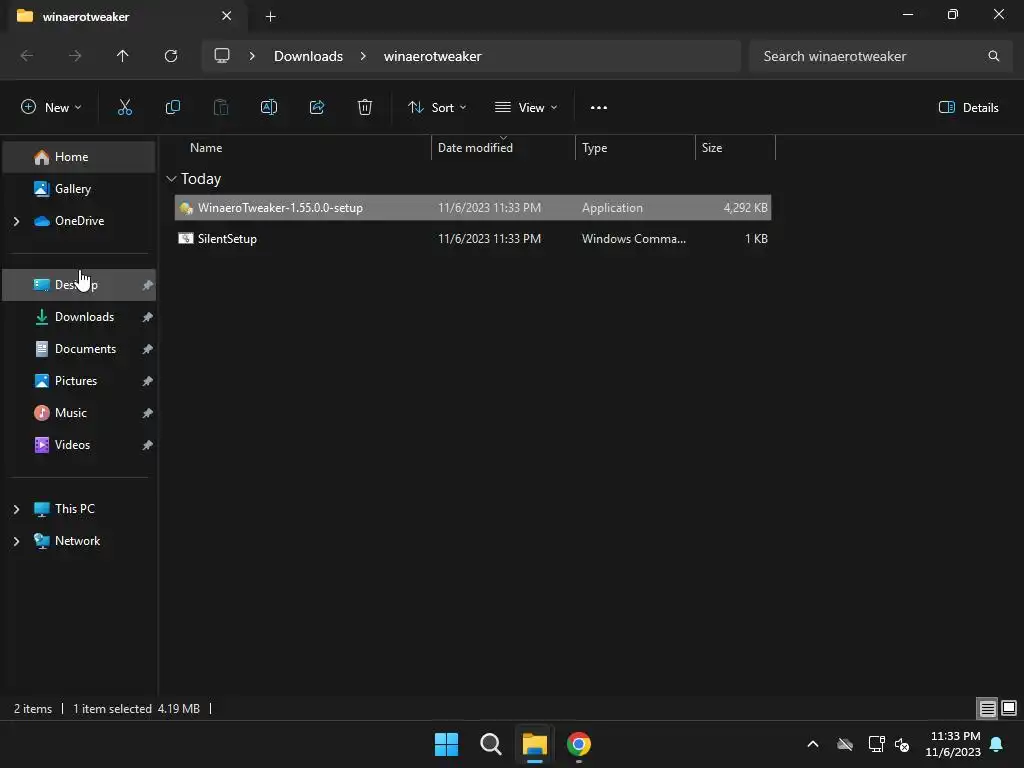Select the WinaeroTweaker-1.55.0.0-setup file
1024x768 pixels.
(473, 208)
